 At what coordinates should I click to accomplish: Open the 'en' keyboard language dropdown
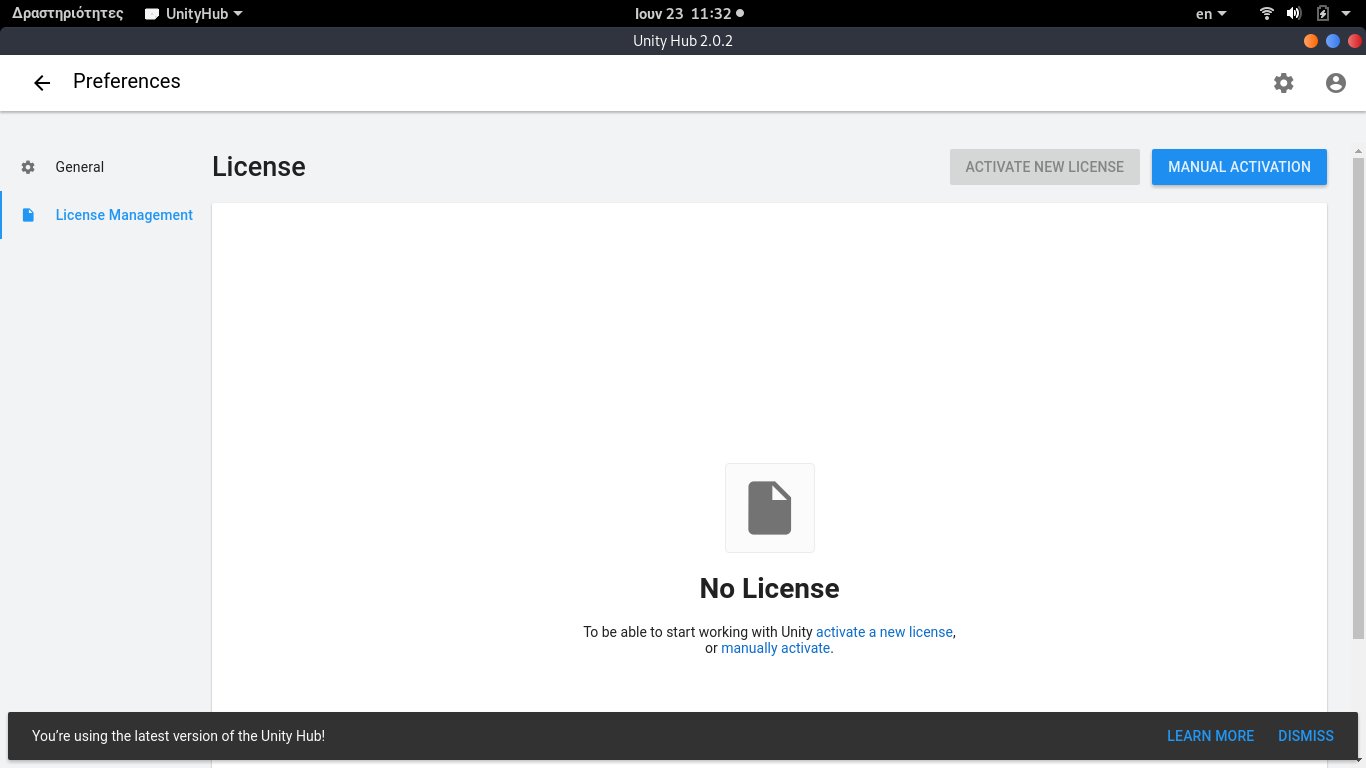coord(1211,14)
